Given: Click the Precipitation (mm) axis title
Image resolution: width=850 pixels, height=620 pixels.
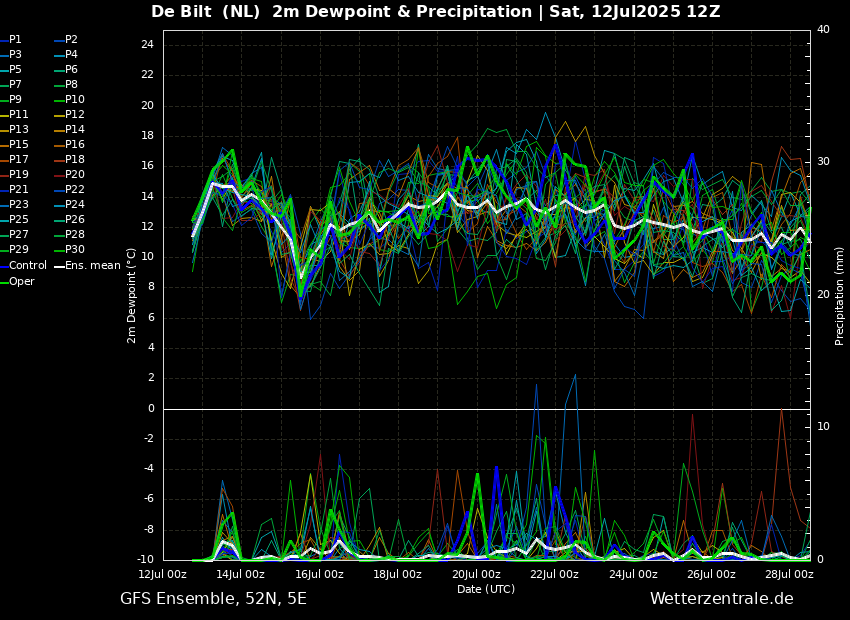Looking at the screenshot, I should (x=840, y=295).
